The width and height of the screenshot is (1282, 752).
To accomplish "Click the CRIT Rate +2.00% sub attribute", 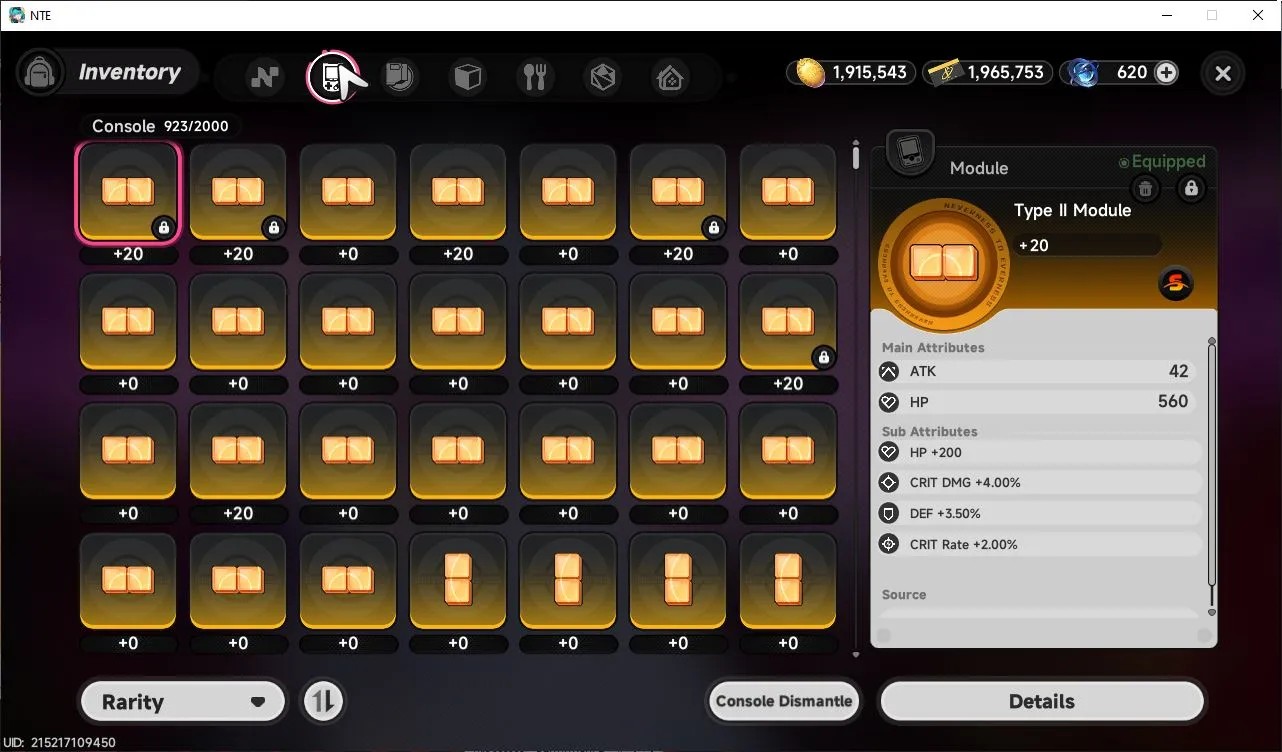I will tap(1038, 544).
